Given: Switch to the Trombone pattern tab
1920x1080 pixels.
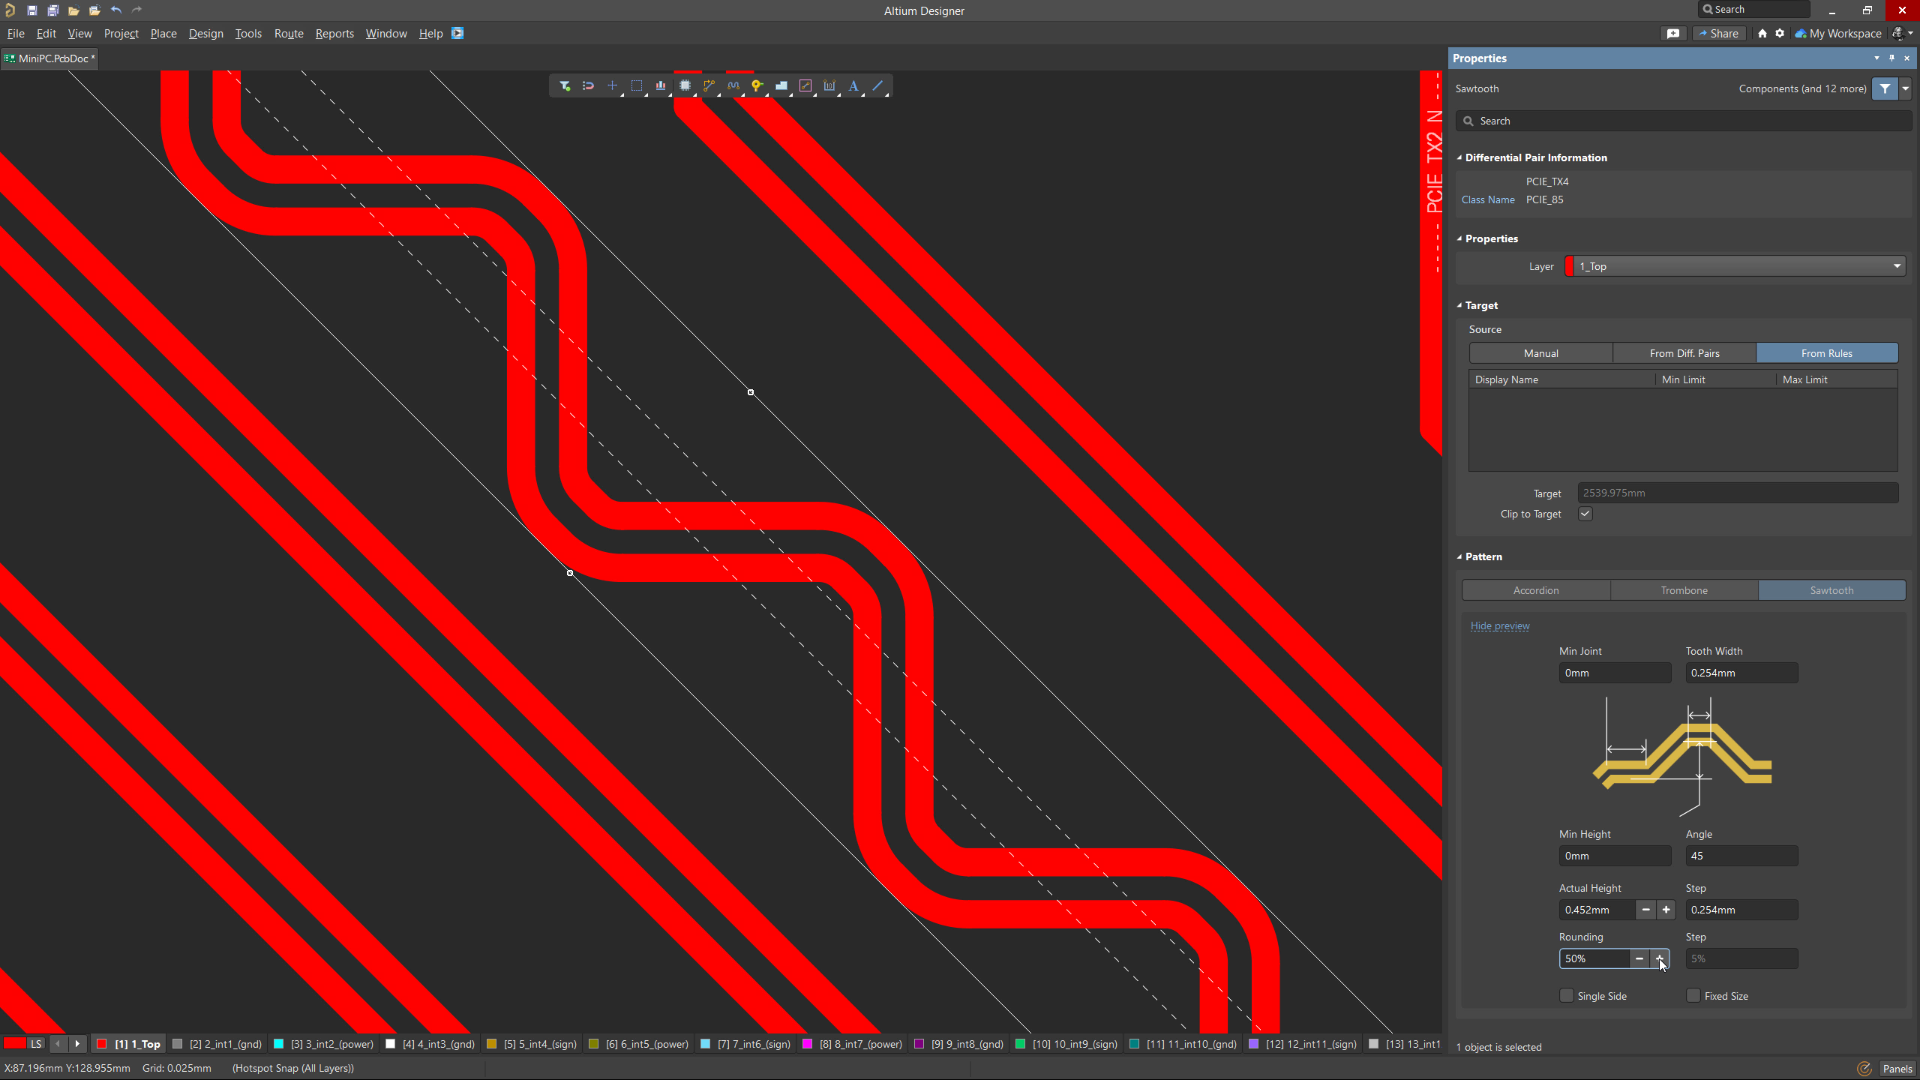Looking at the screenshot, I should [x=1683, y=590].
